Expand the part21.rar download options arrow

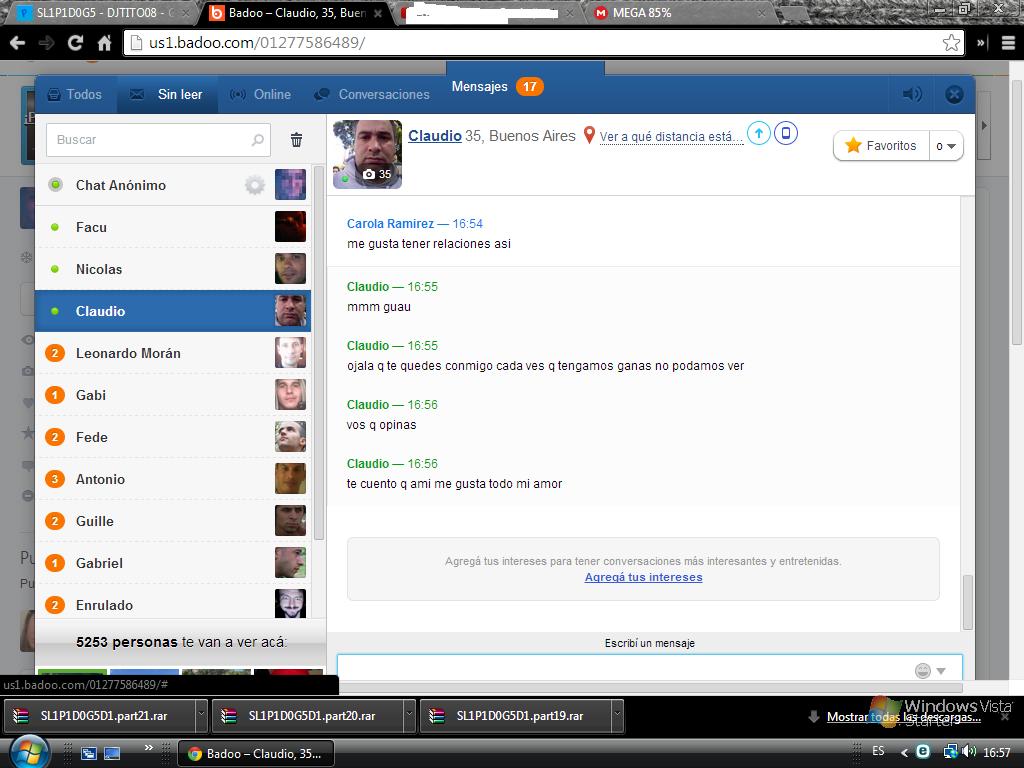click(x=202, y=716)
